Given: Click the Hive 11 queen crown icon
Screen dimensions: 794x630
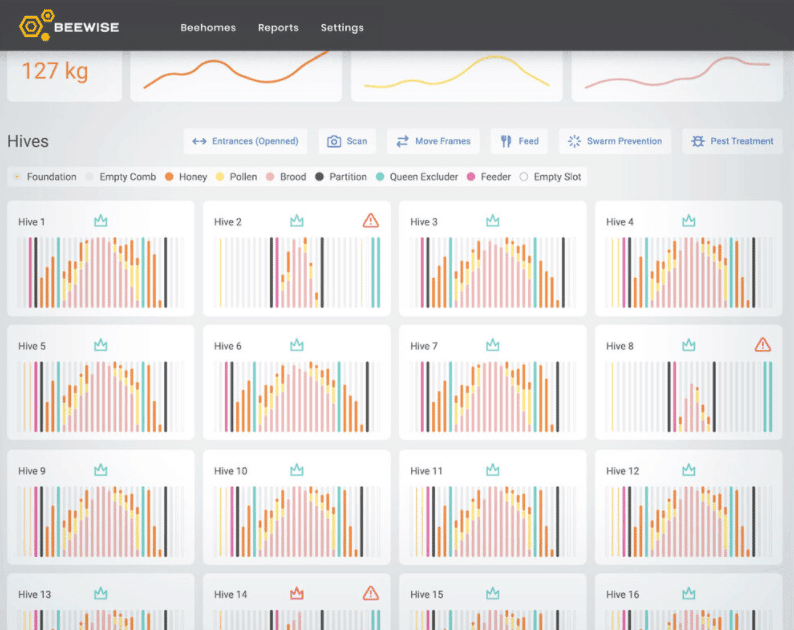Looking at the screenshot, I should click(x=493, y=470).
